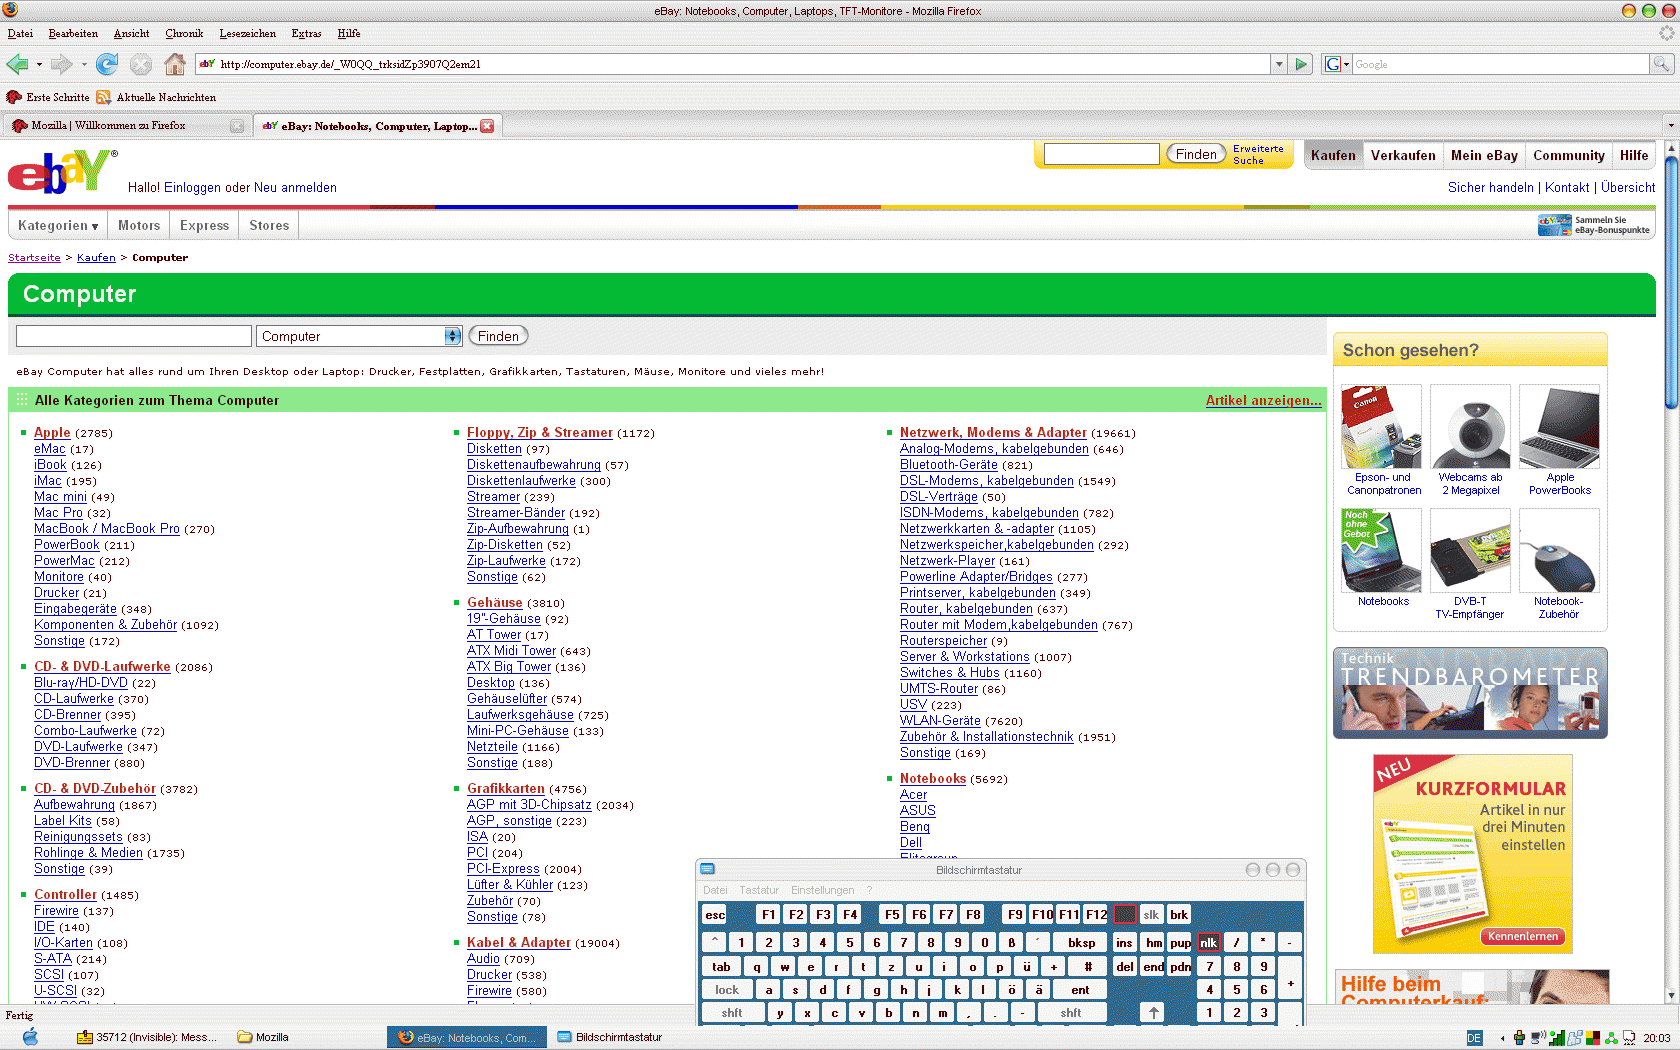Toggle the nlk key on Bildschirmtastatur
Image resolution: width=1680 pixels, height=1050 pixels.
coord(1209,943)
